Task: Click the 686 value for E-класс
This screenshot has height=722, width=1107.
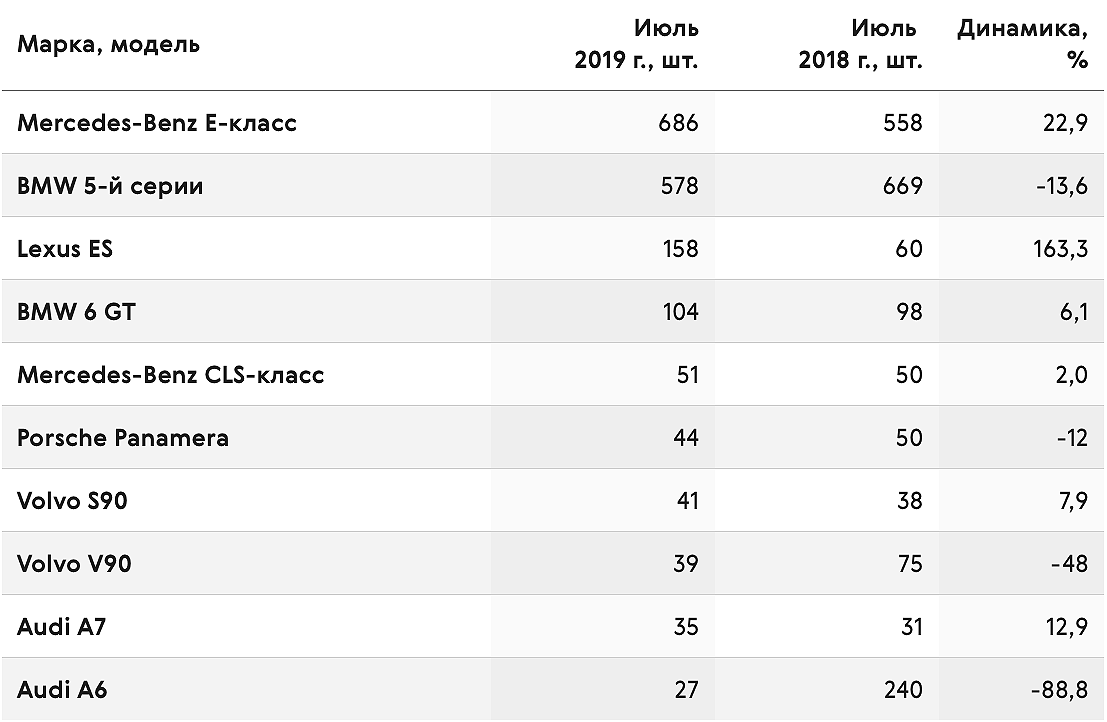Action: pyautogui.click(x=678, y=124)
